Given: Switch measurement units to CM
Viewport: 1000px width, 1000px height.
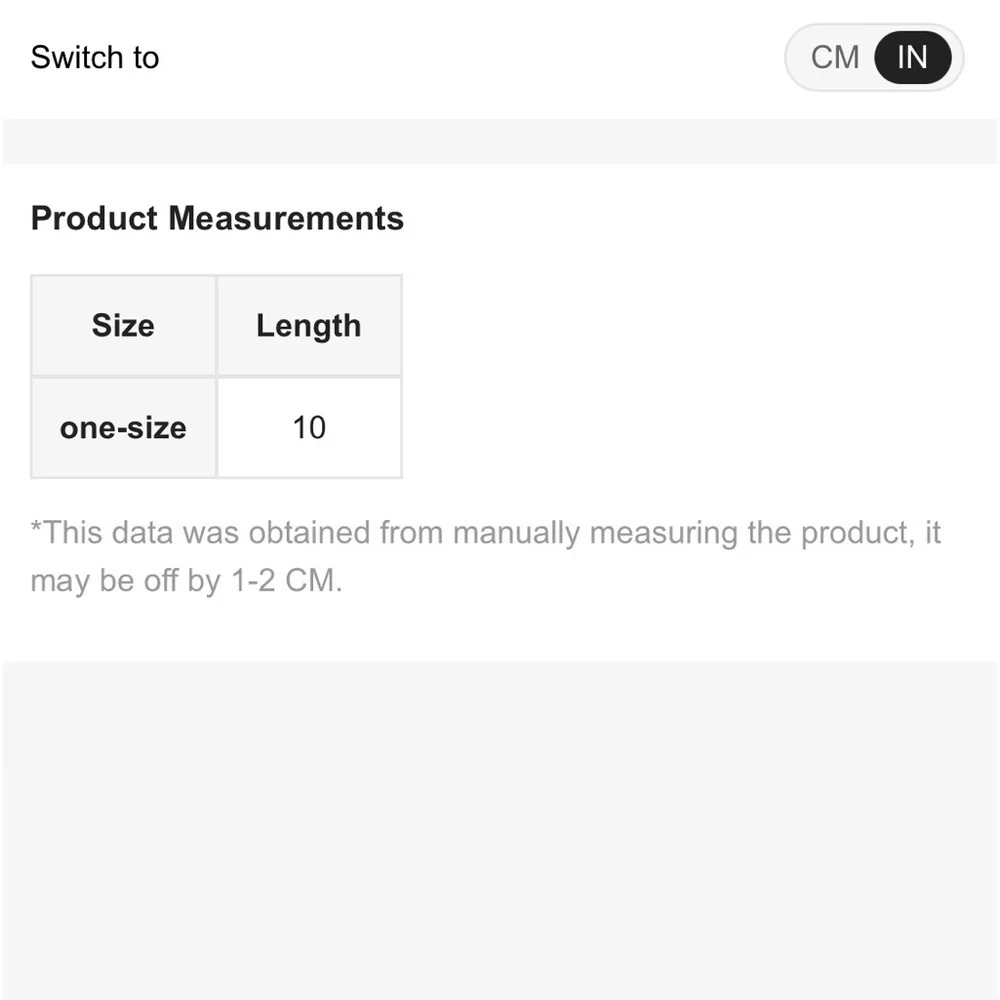Looking at the screenshot, I should [835, 58].
